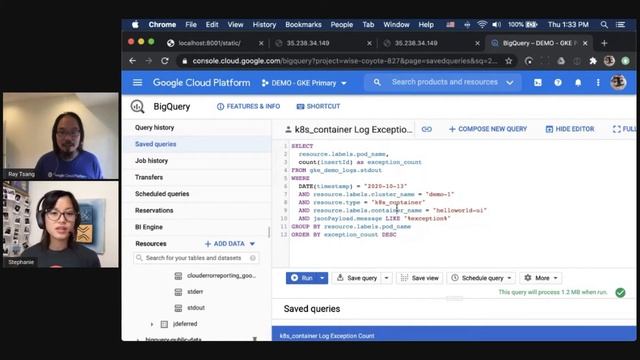Expand the search bar chevron dropdown
This screenshot has width=640, height=360.
tap(510, 82)
